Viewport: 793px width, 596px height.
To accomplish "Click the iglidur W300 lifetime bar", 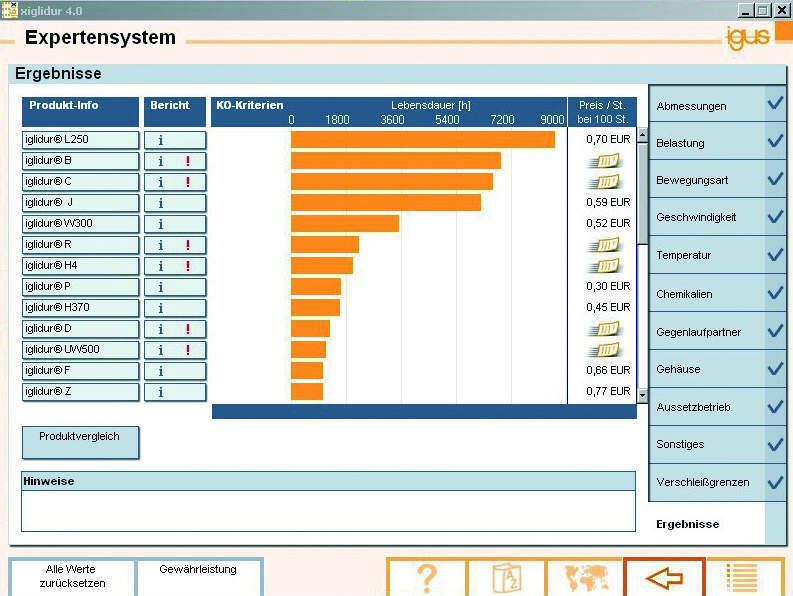I will pyautogui.click(x=345, y=224).
